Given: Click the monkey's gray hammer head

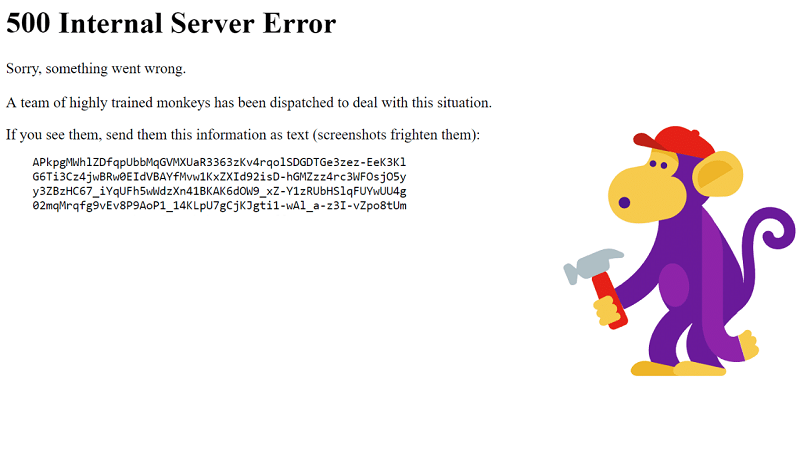Looking at the screenshot, I should [593, 265].
